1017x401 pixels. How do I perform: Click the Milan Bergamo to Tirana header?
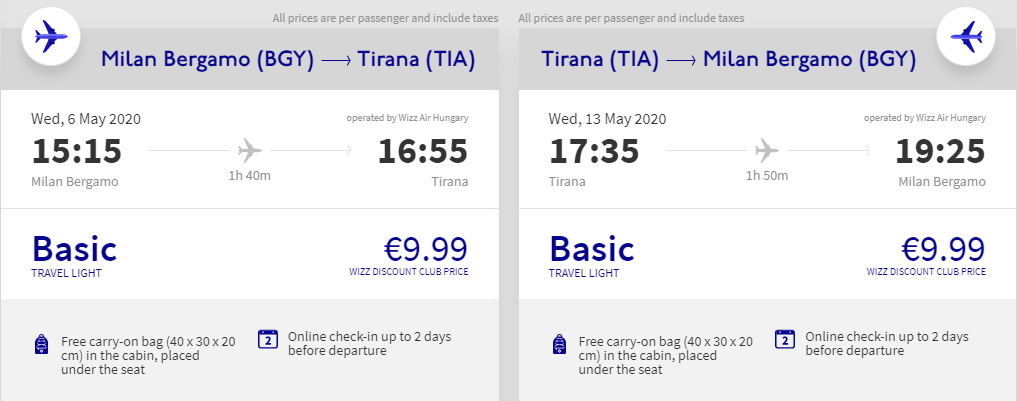pyautogui.click(x=287, y=60)
